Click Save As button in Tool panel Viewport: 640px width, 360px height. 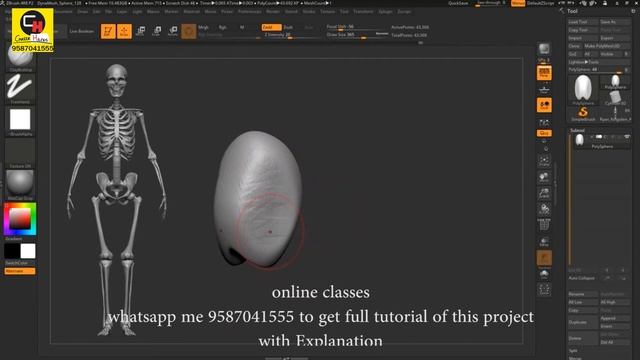coord(615,22)
